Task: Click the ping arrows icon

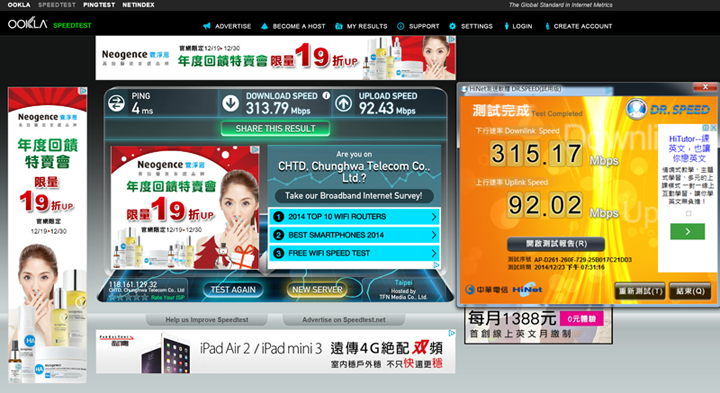Action: tap(116, 104)
